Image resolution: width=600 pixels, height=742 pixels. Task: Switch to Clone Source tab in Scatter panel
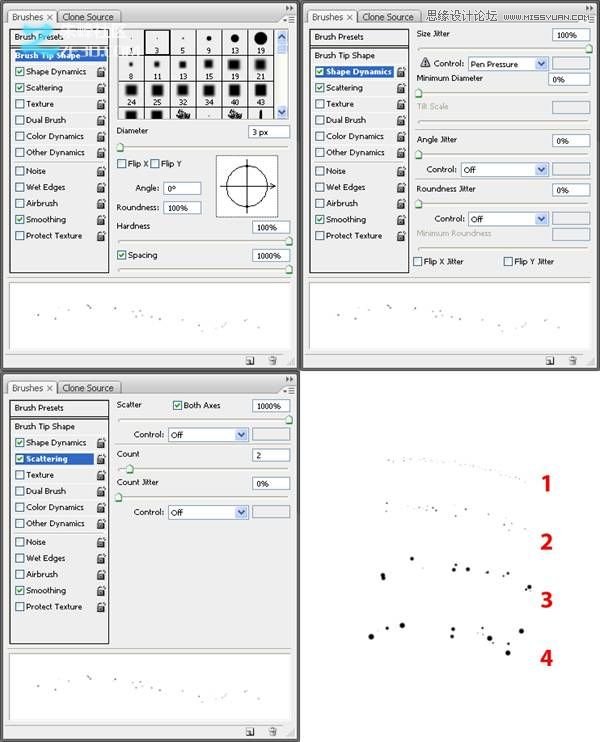click(x=88, y=388)
